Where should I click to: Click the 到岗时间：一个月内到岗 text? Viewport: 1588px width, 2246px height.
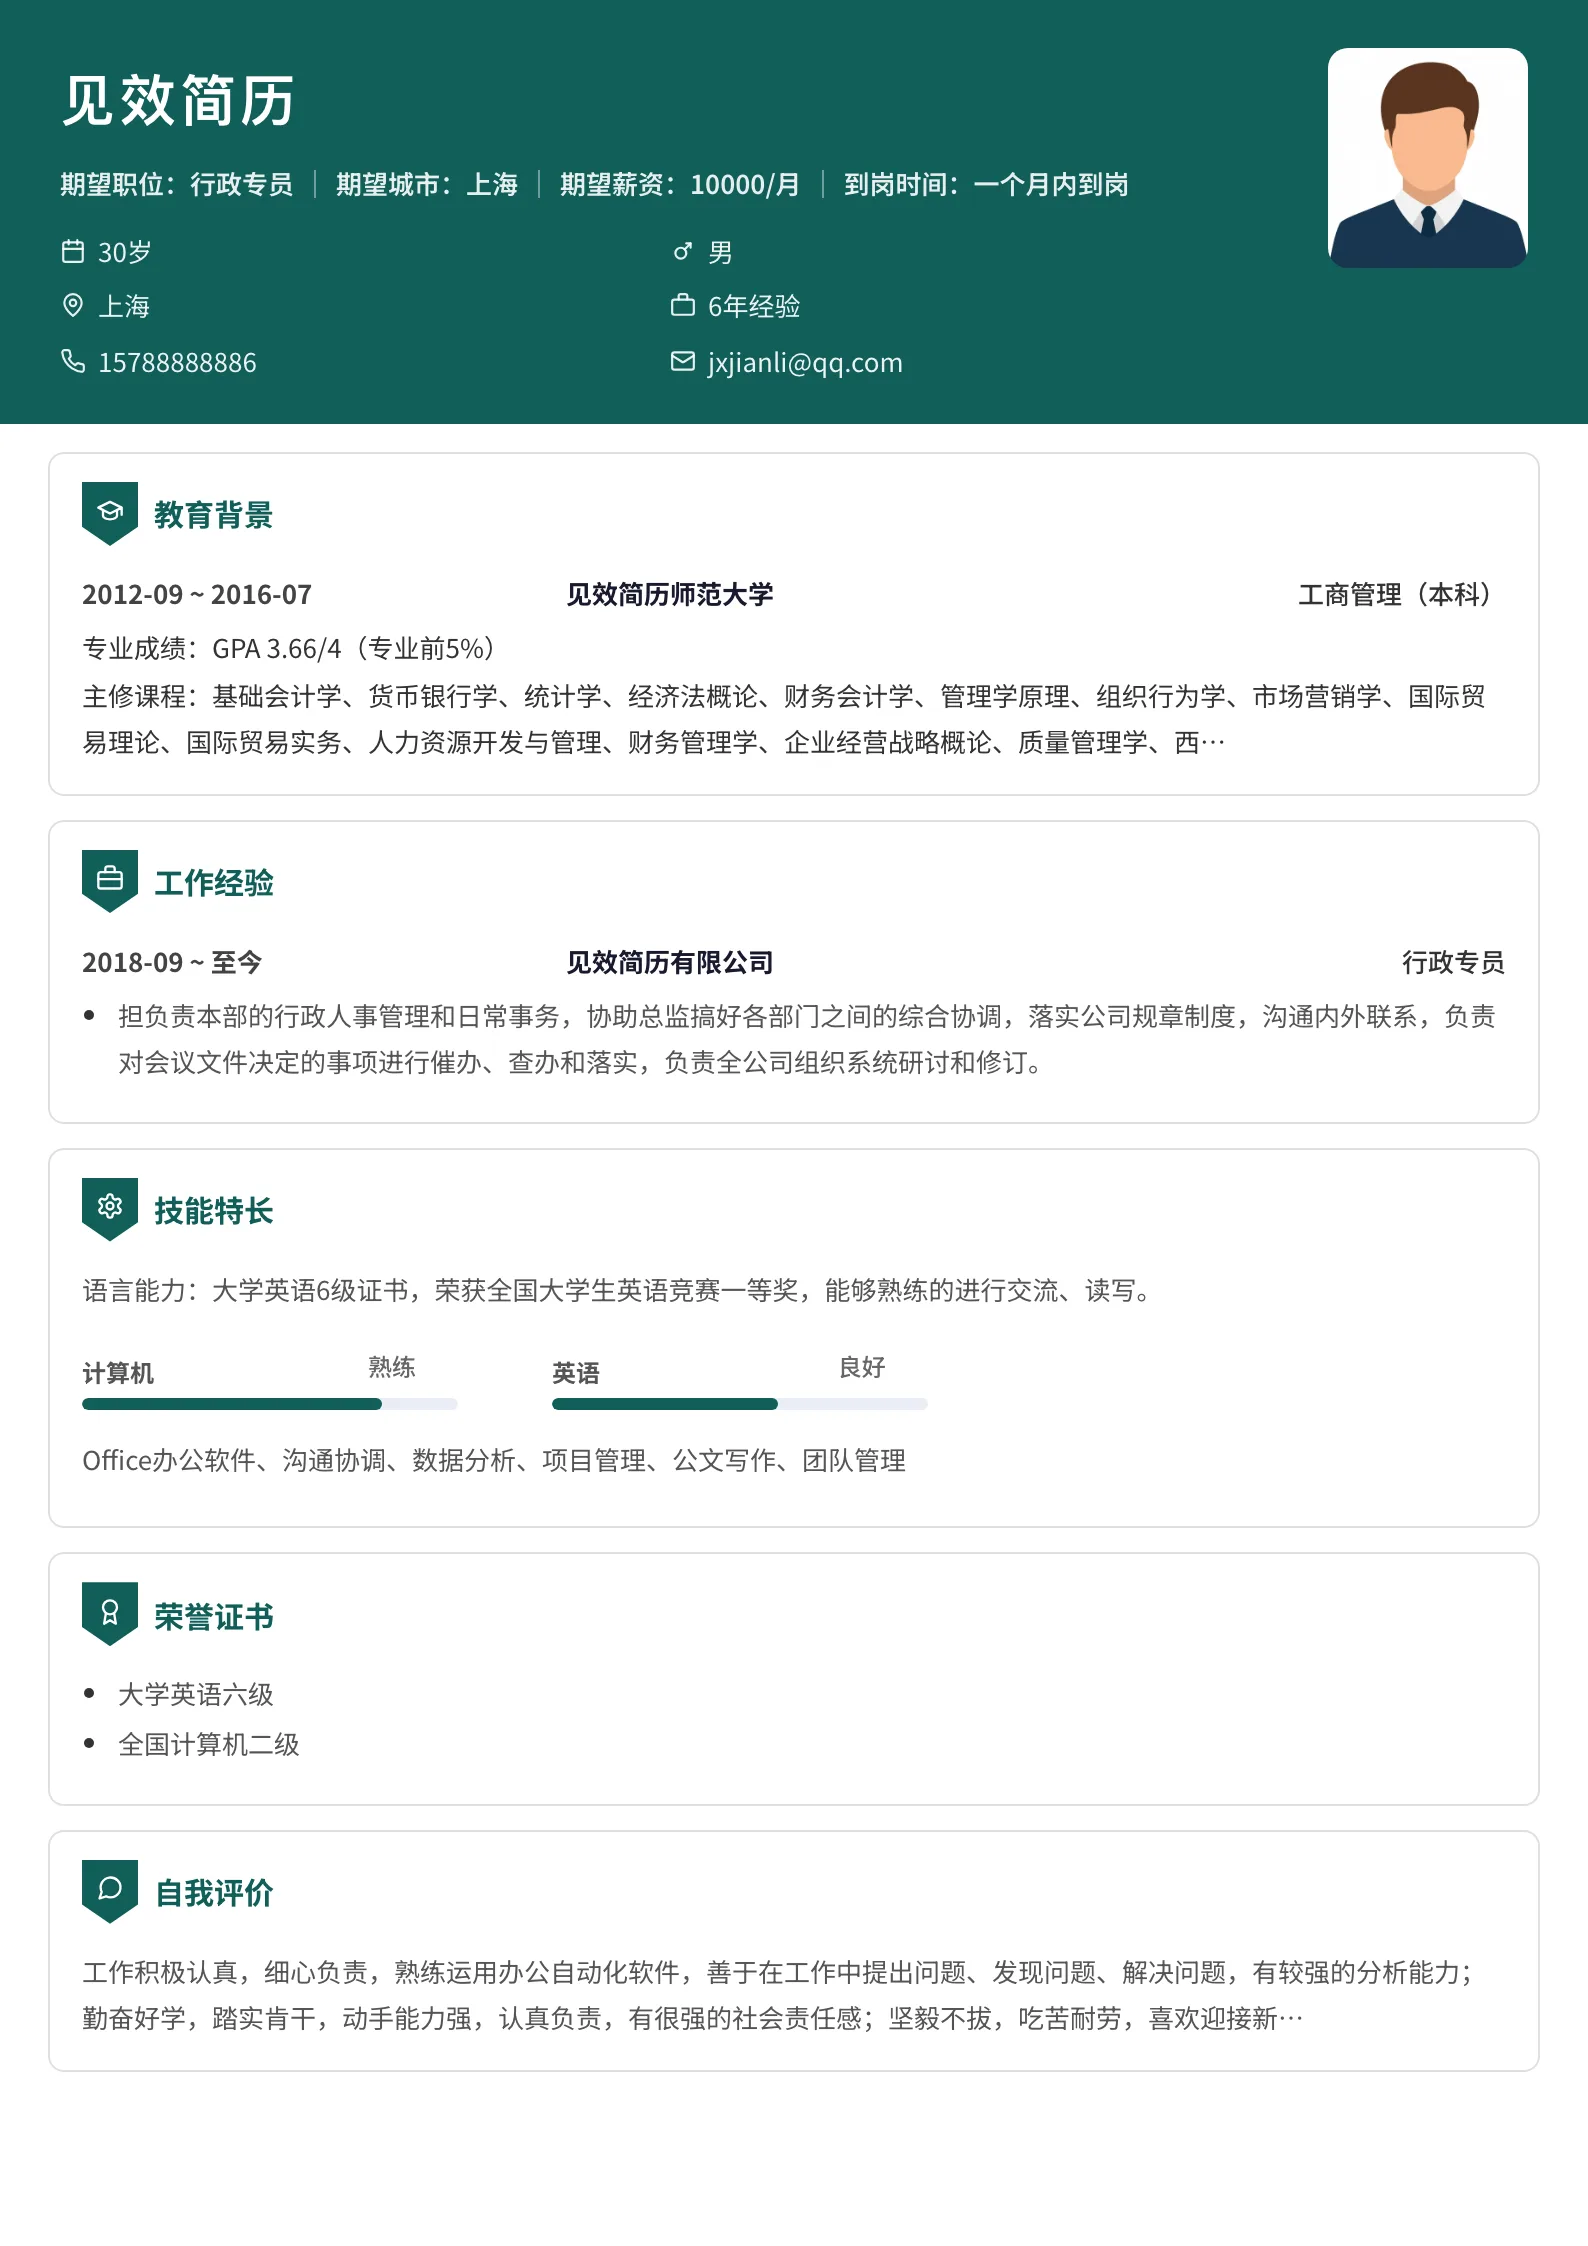coord(986,184)
